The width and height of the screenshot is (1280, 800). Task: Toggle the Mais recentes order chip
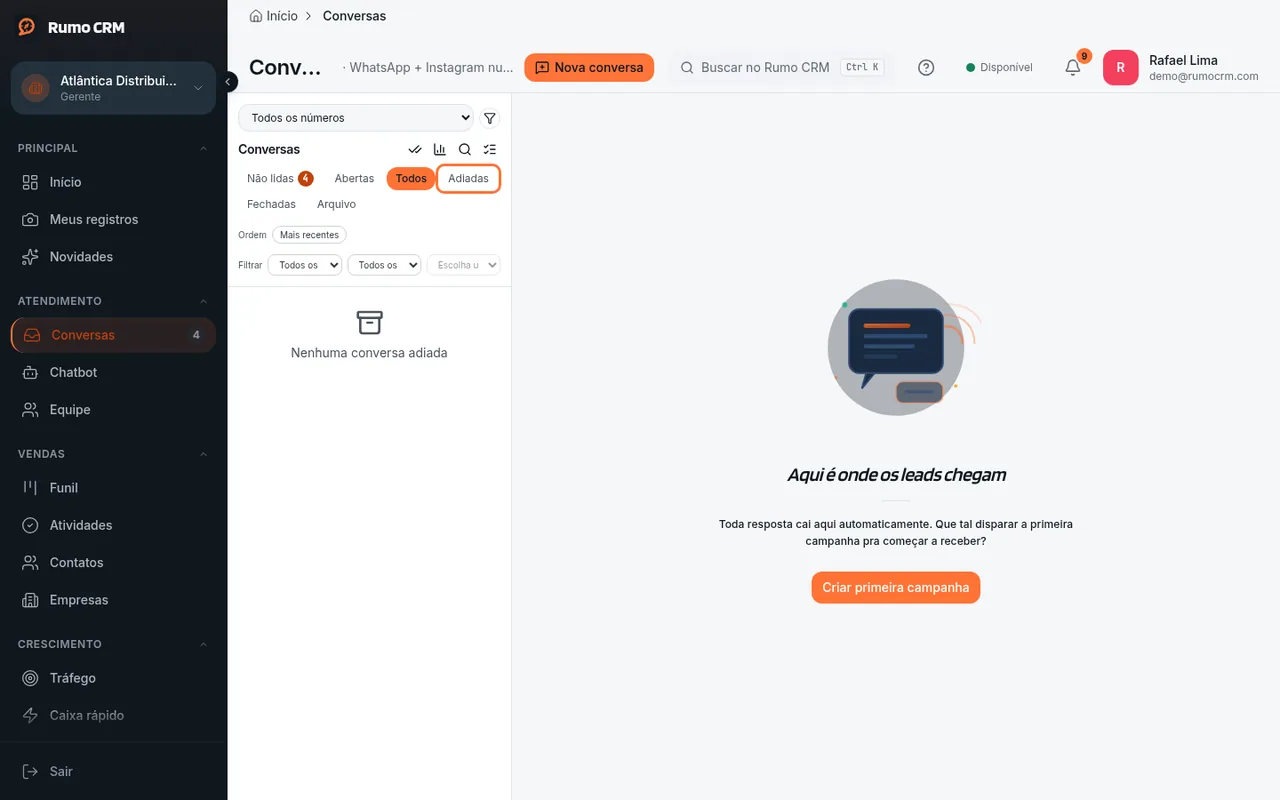(x=309, y=235)
